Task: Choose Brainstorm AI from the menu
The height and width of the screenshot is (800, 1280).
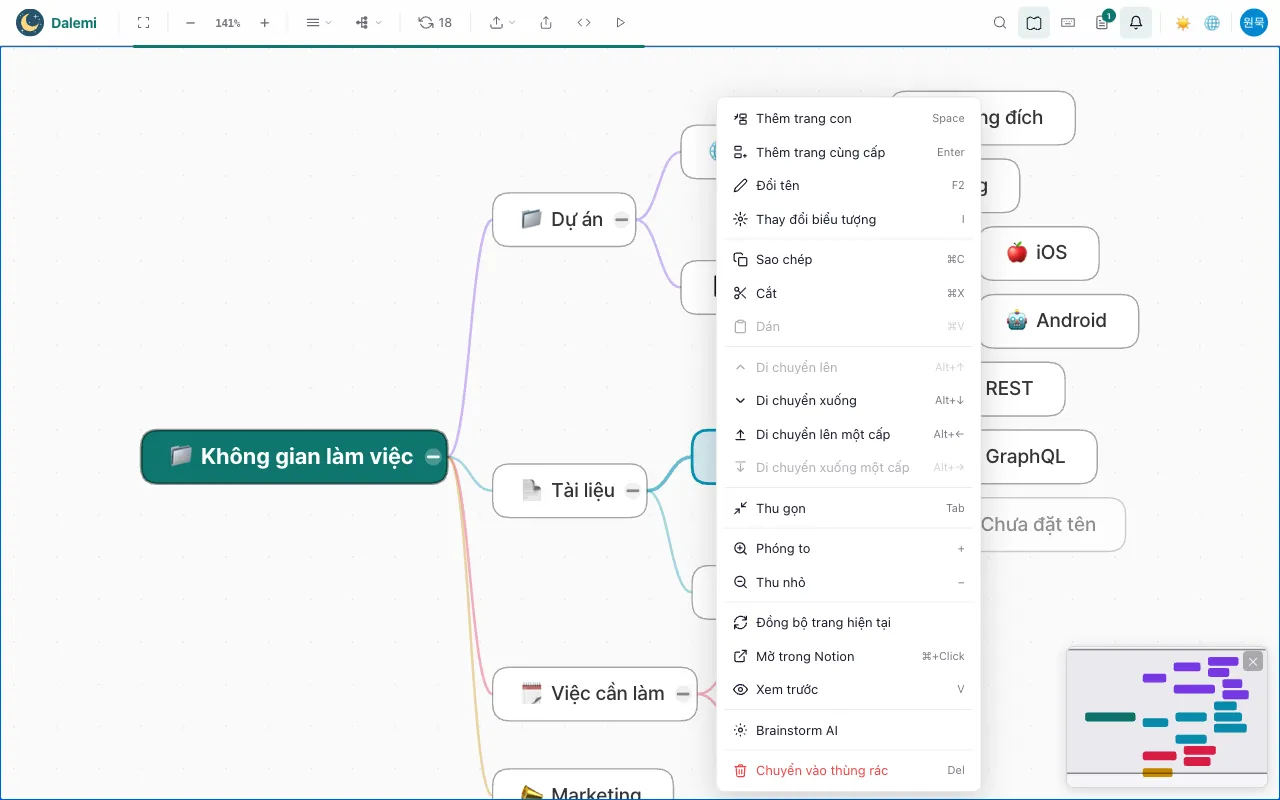Action: tap(849, 730)
